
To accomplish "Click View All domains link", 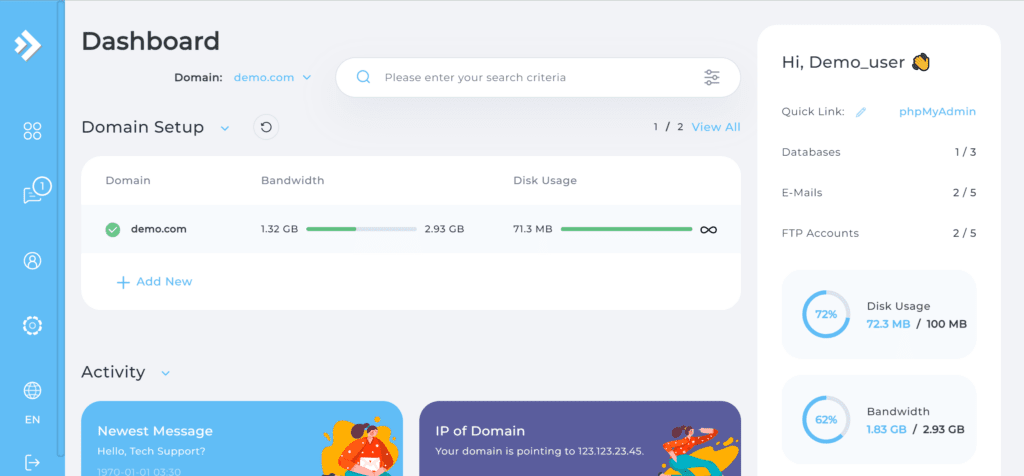I will 715,127.
